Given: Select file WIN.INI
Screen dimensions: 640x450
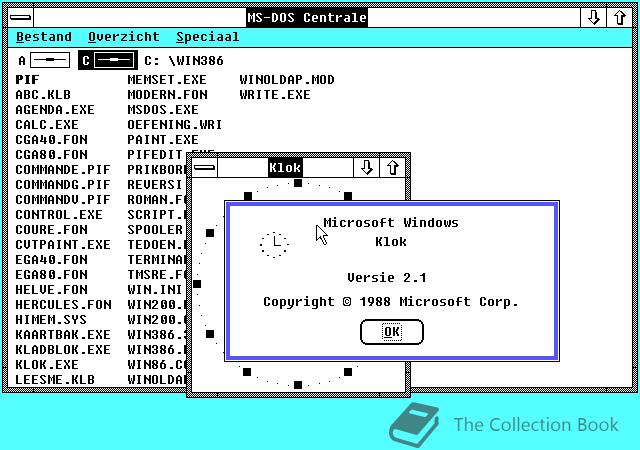Looking at the screenshot, I should 154,290.
